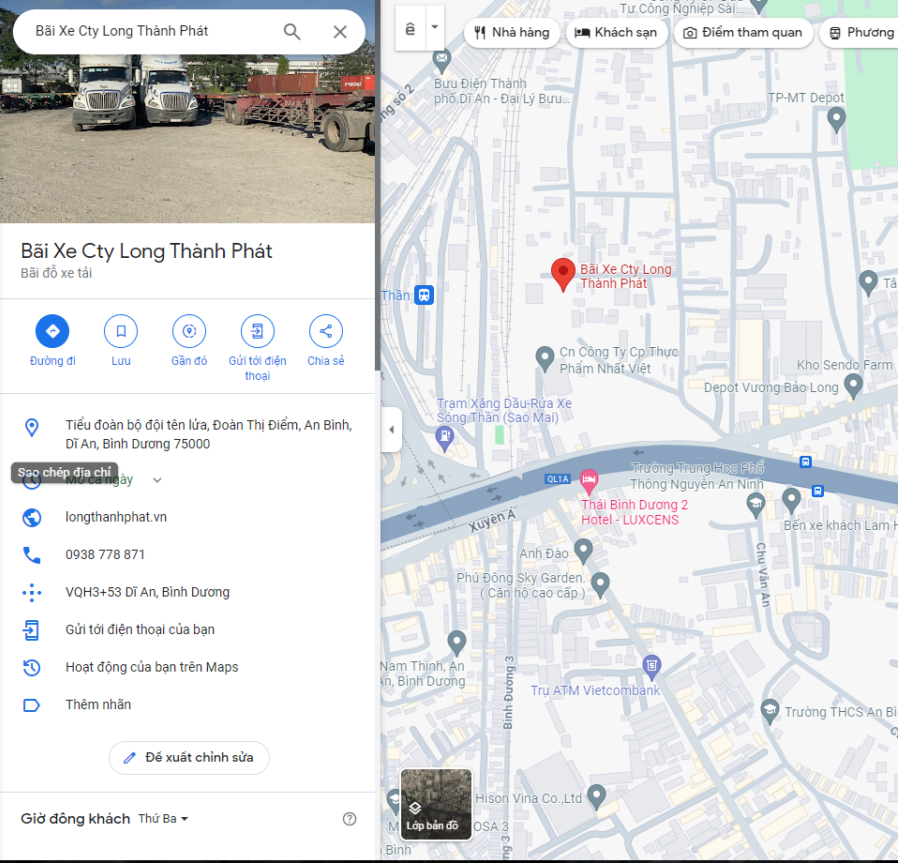Click the Đề xuất chỉnh sửa button
Screen dimensions: 898x863
pos(189,757)
